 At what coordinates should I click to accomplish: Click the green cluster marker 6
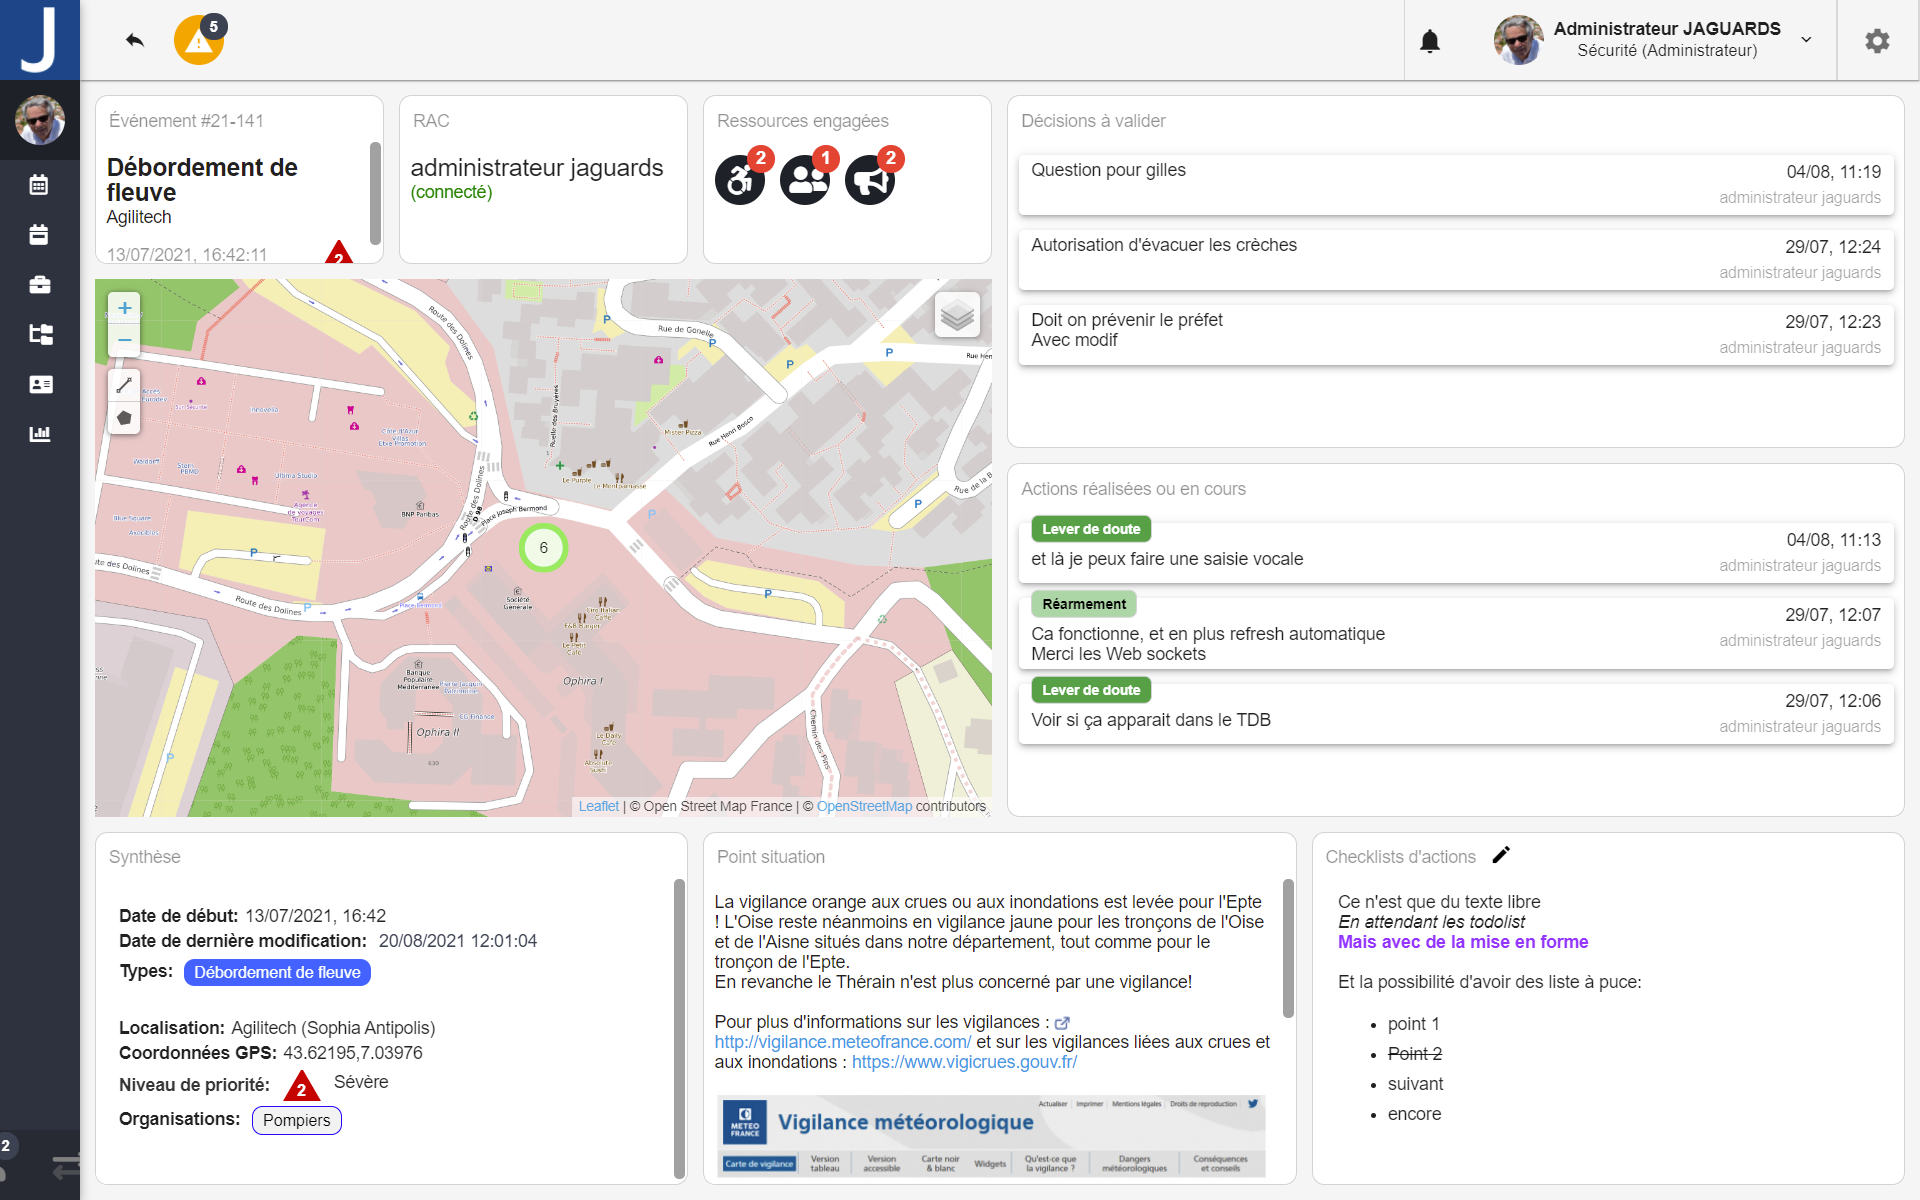click(543, 548)
